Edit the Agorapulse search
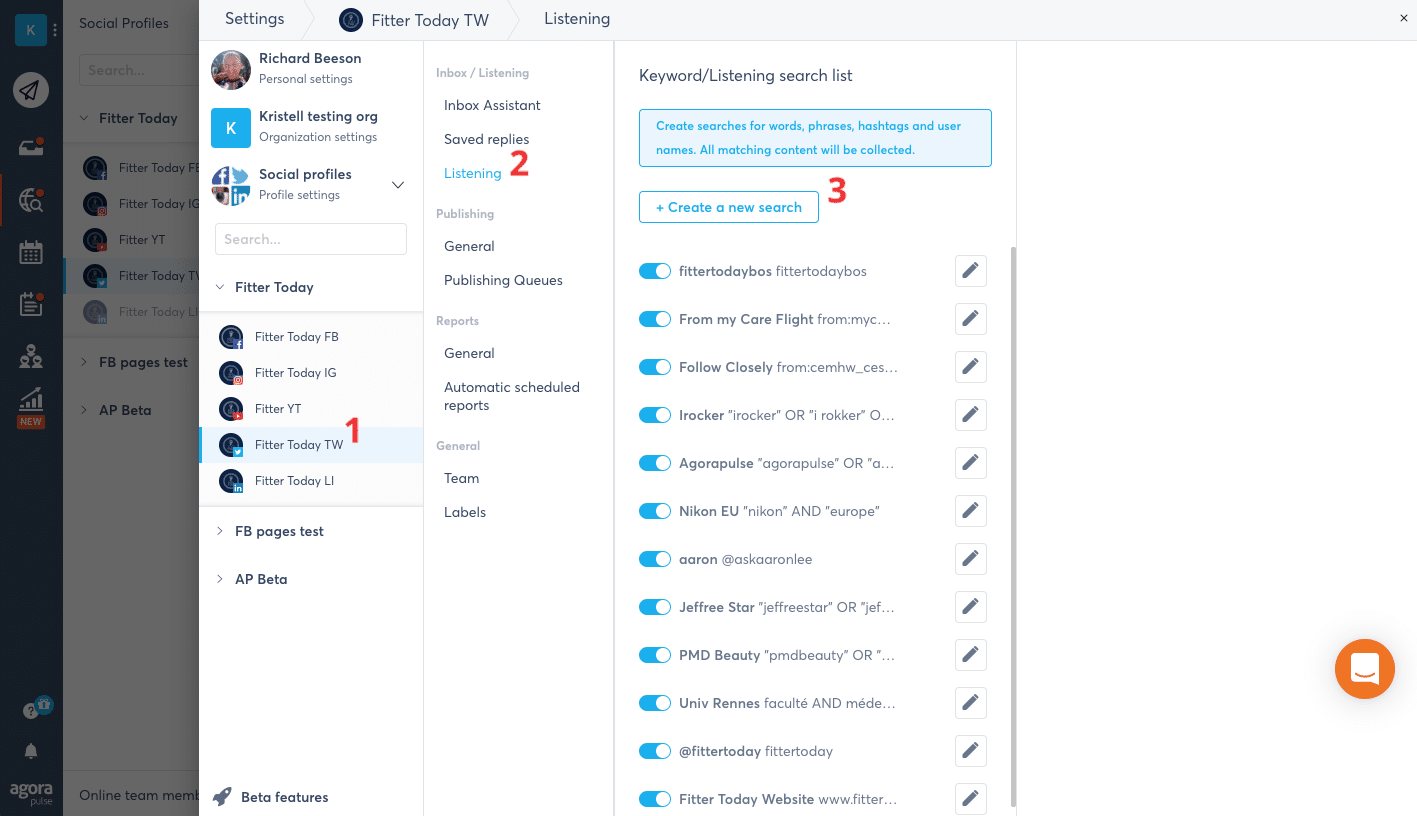Screen dimensions: 1417x816 pos(970,463)
